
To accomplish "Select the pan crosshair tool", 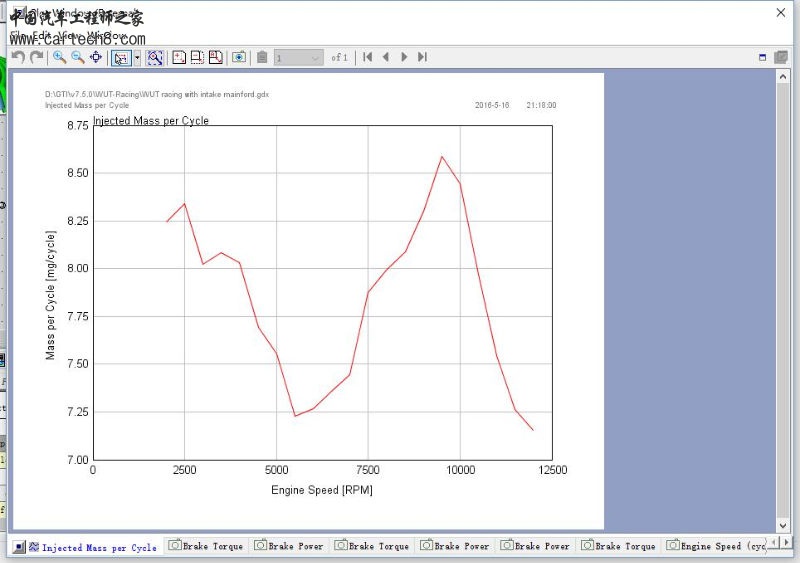I will [x=96, y=57].
